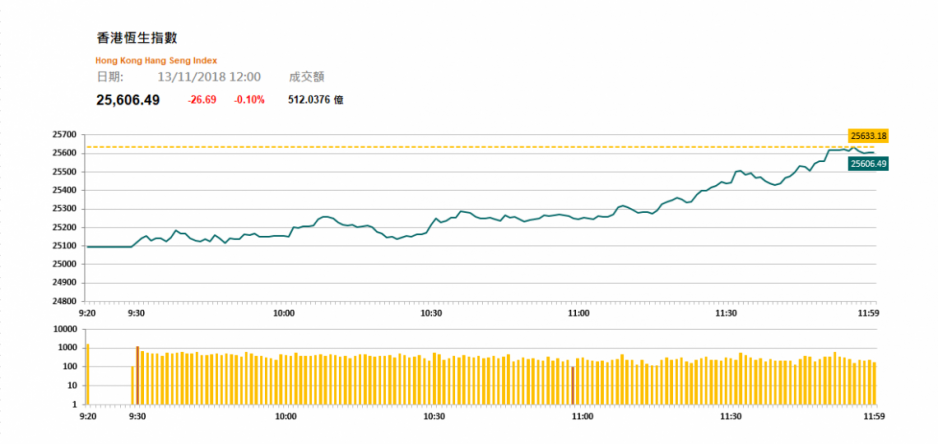Viewport: 938px width, 444px height.
Task: Click the 9:30 label under the price chart
Action: click(137, 313)
